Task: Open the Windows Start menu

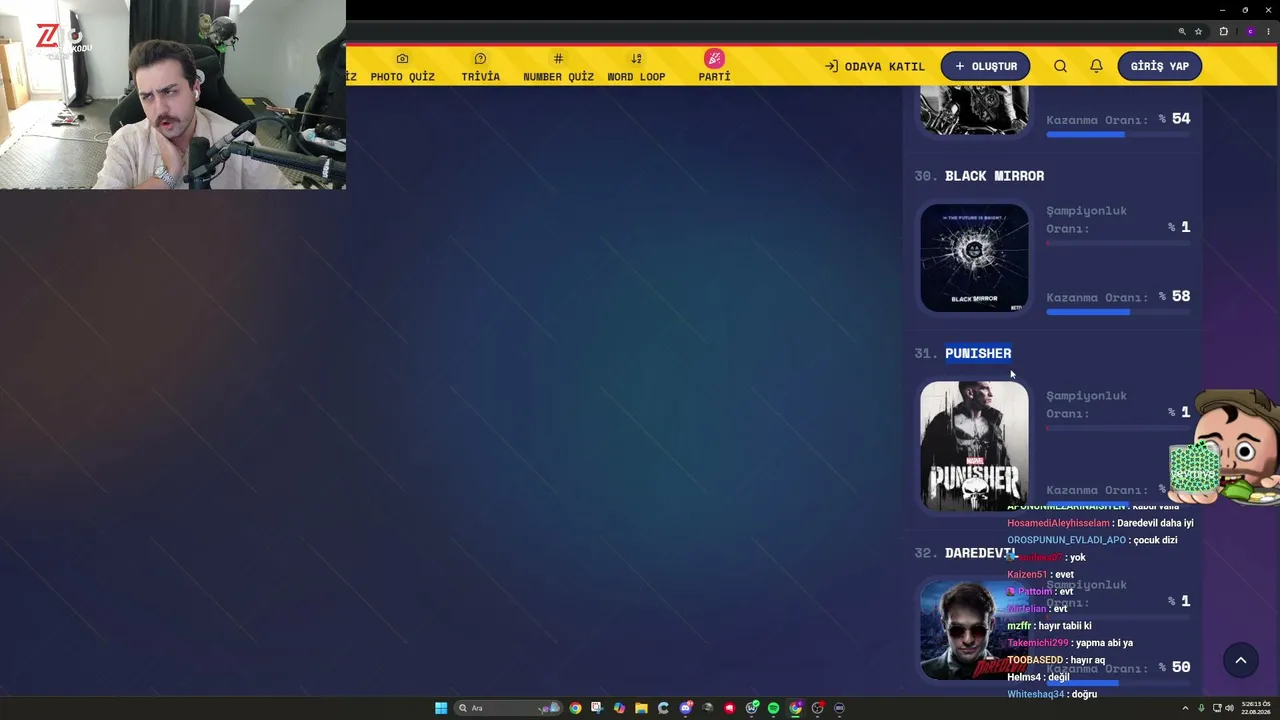Action: [441, 708]
